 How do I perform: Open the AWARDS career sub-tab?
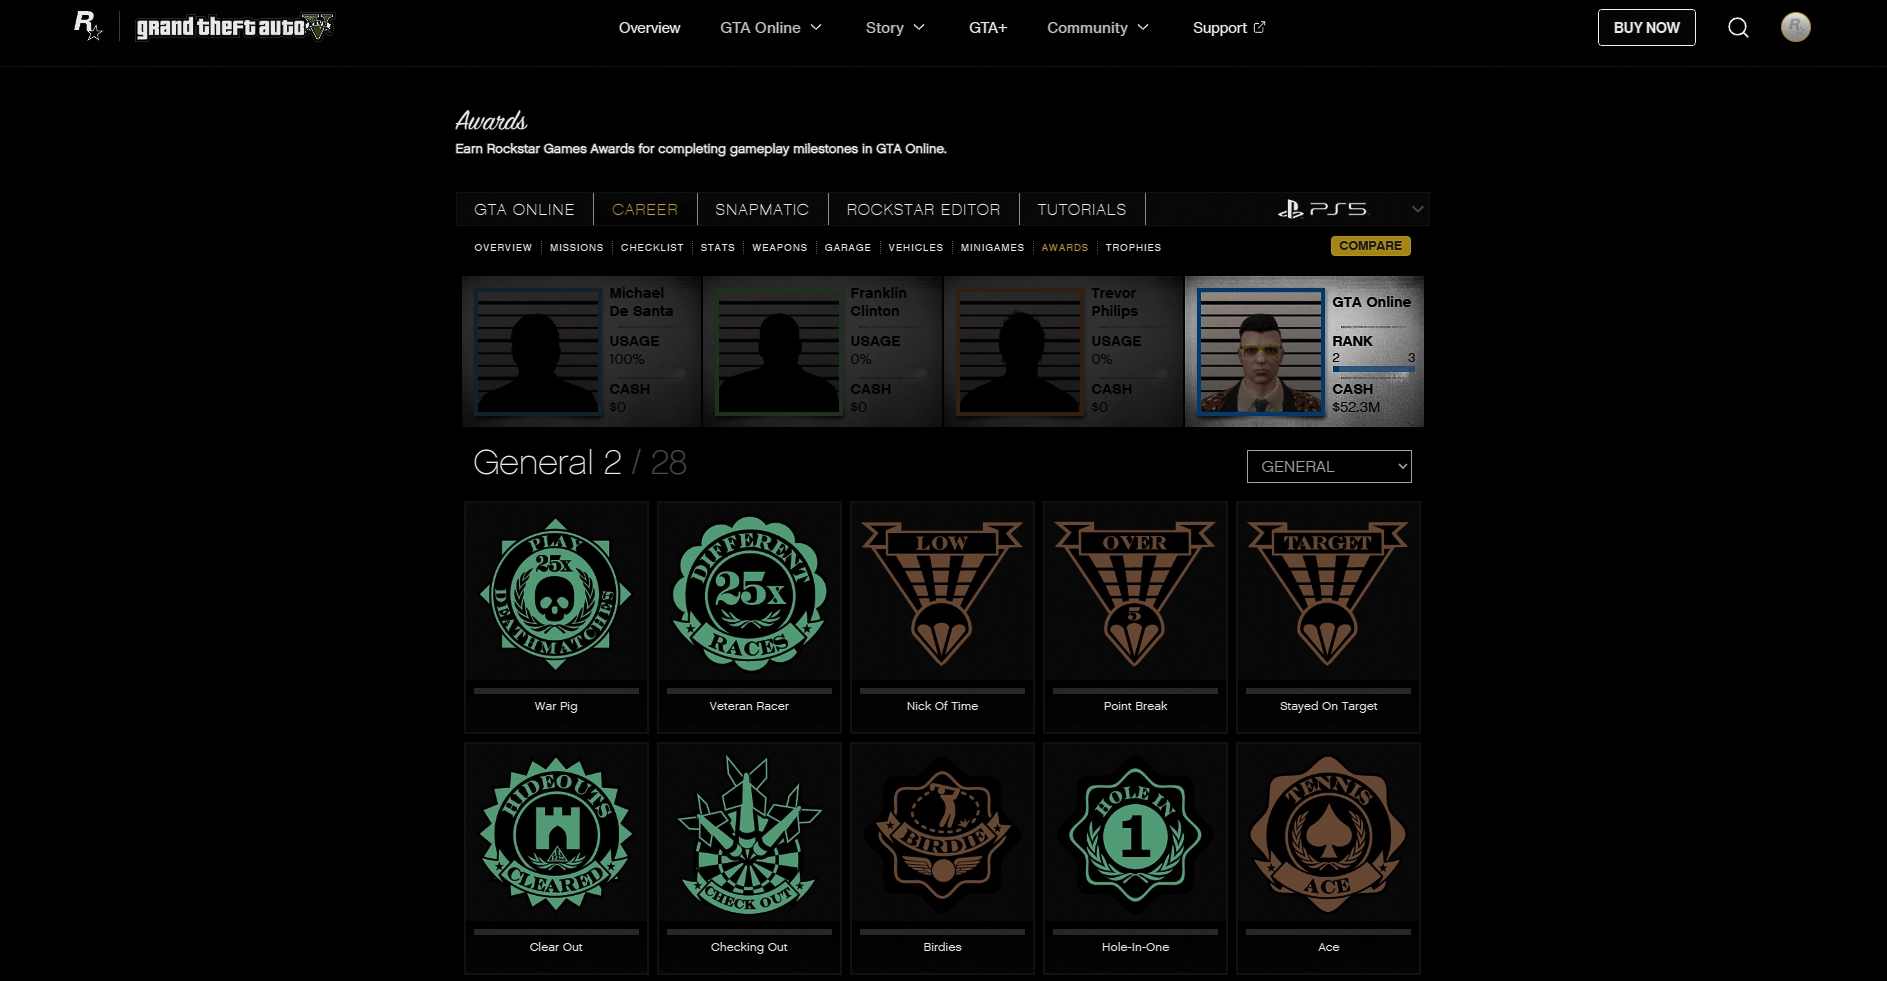coord(1064,247)
